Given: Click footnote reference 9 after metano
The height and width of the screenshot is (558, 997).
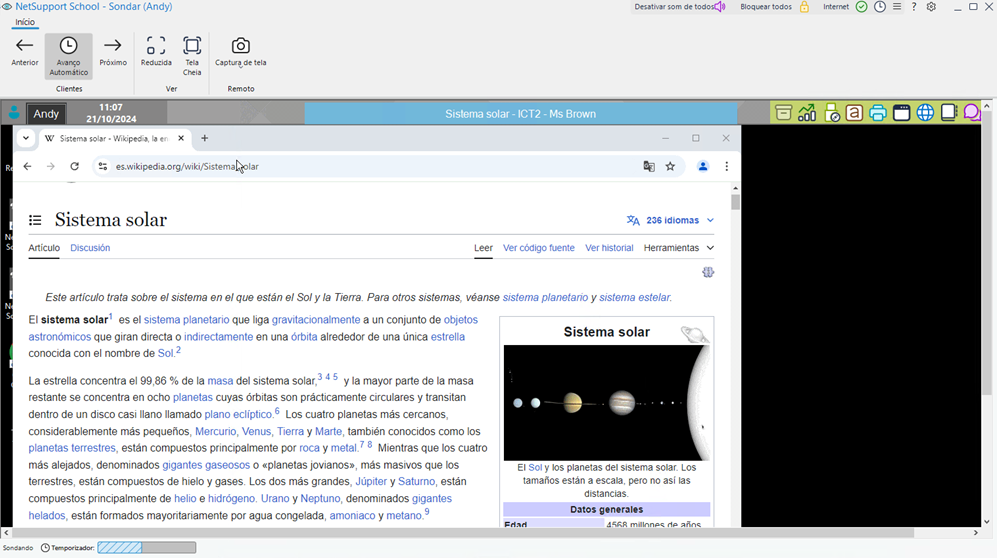Looking at the screenshot, I should [x=427, y=512].
